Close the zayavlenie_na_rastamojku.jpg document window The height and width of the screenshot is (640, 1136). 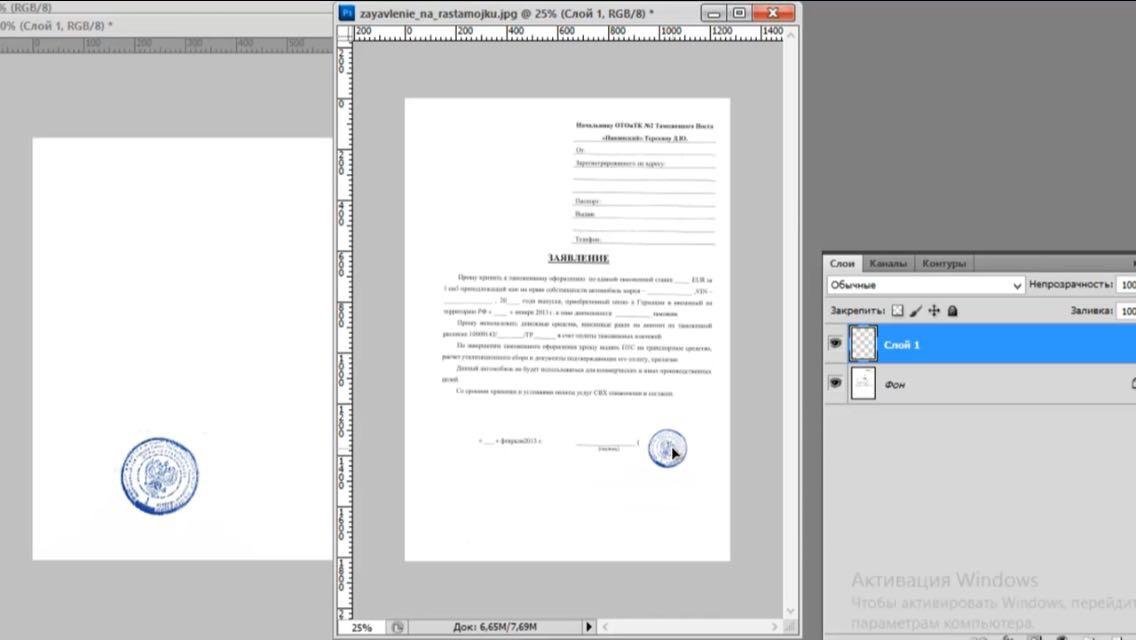pos(773,13)
